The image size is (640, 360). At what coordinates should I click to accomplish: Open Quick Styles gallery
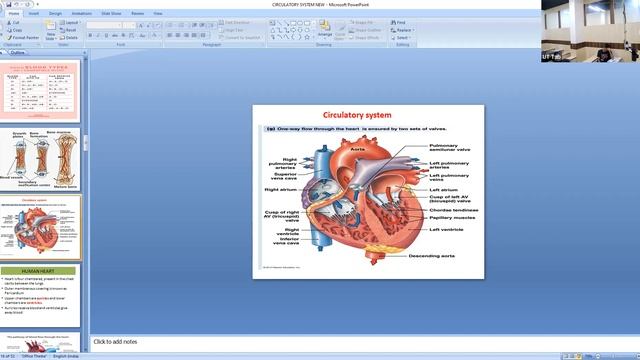coord(340,30)
